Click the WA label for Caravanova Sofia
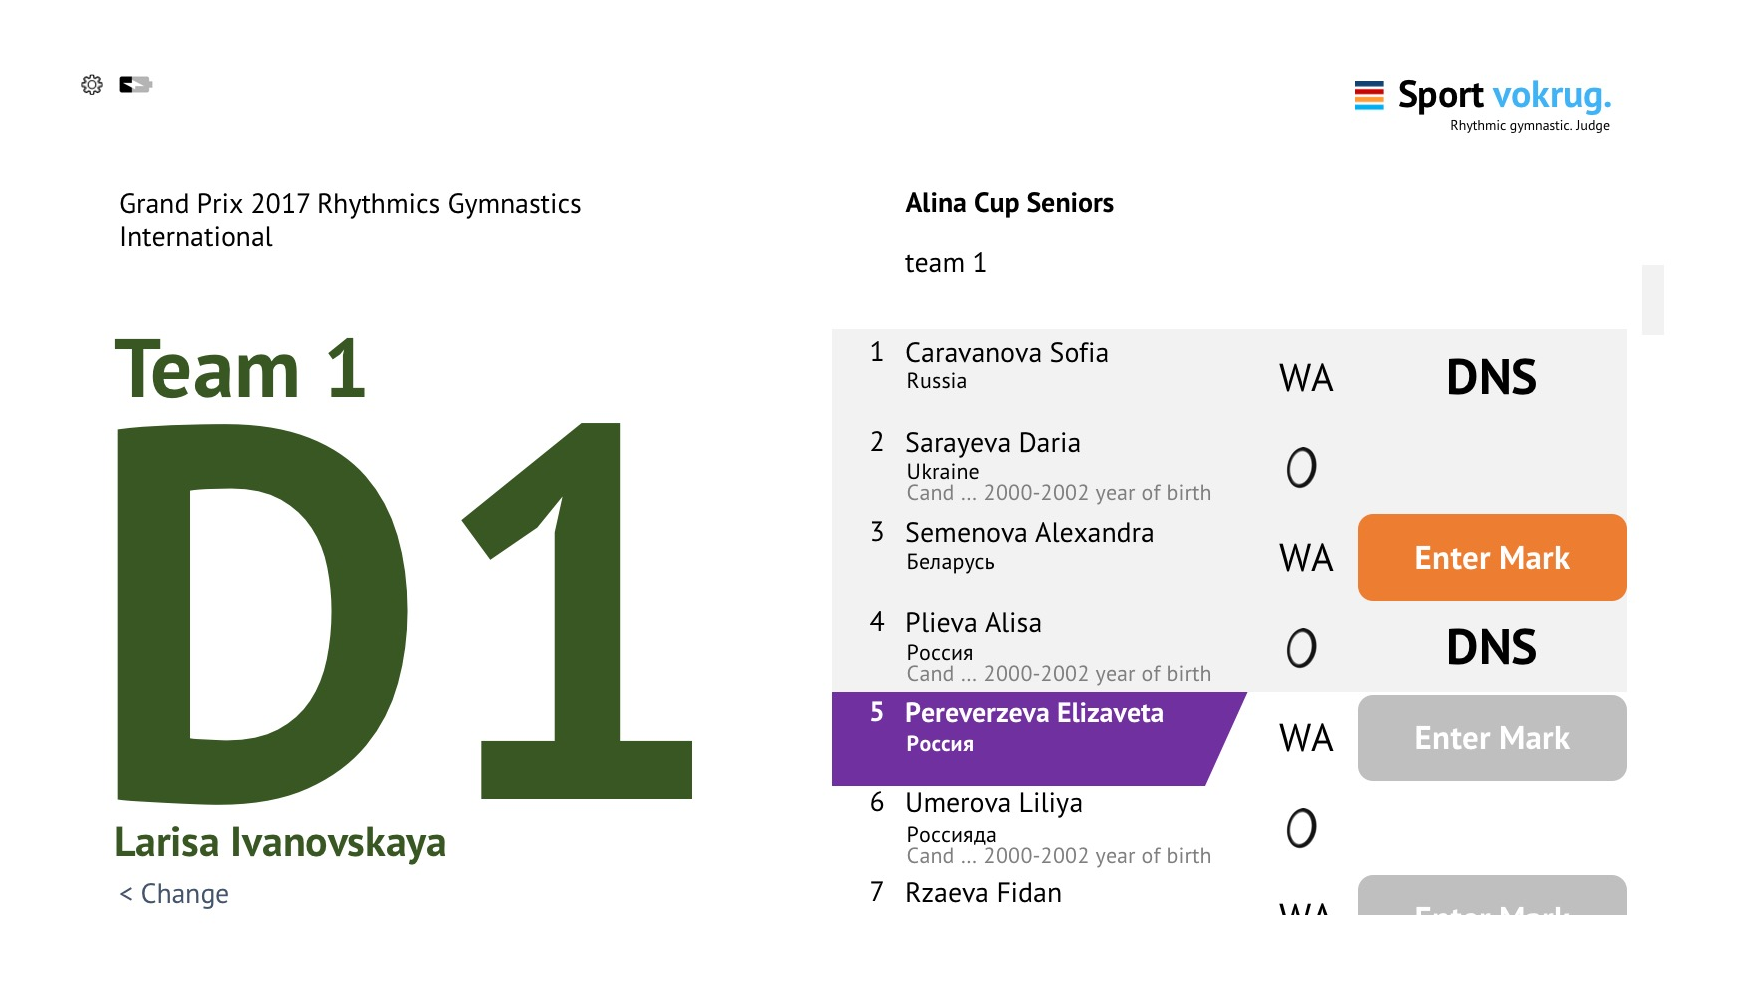1757x985 pixels. 1306,378
